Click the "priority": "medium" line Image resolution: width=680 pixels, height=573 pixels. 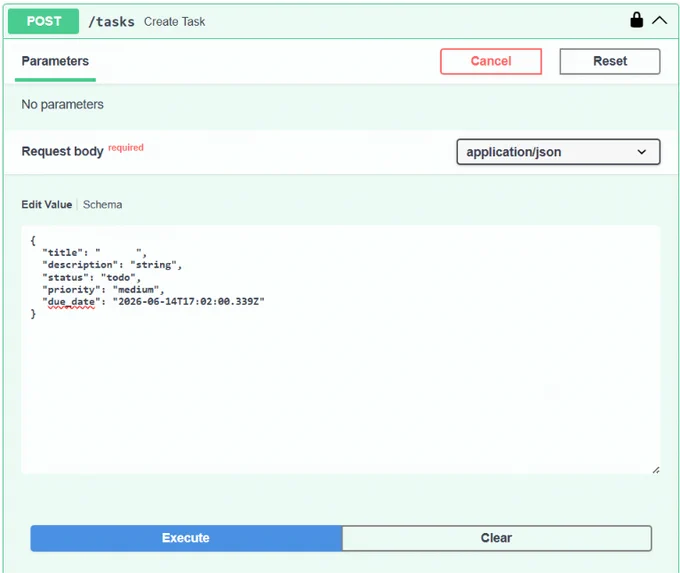point(103,289)
